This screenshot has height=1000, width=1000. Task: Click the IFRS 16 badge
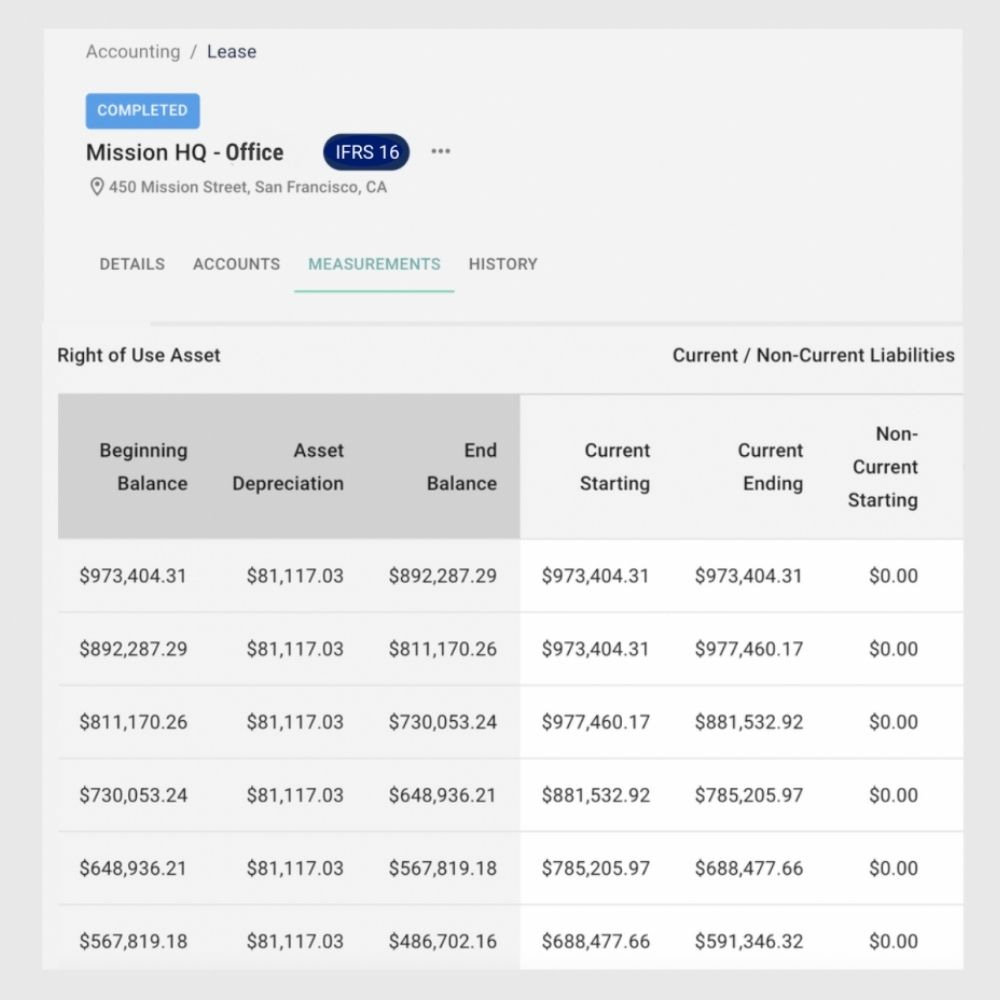coord(365,152)
